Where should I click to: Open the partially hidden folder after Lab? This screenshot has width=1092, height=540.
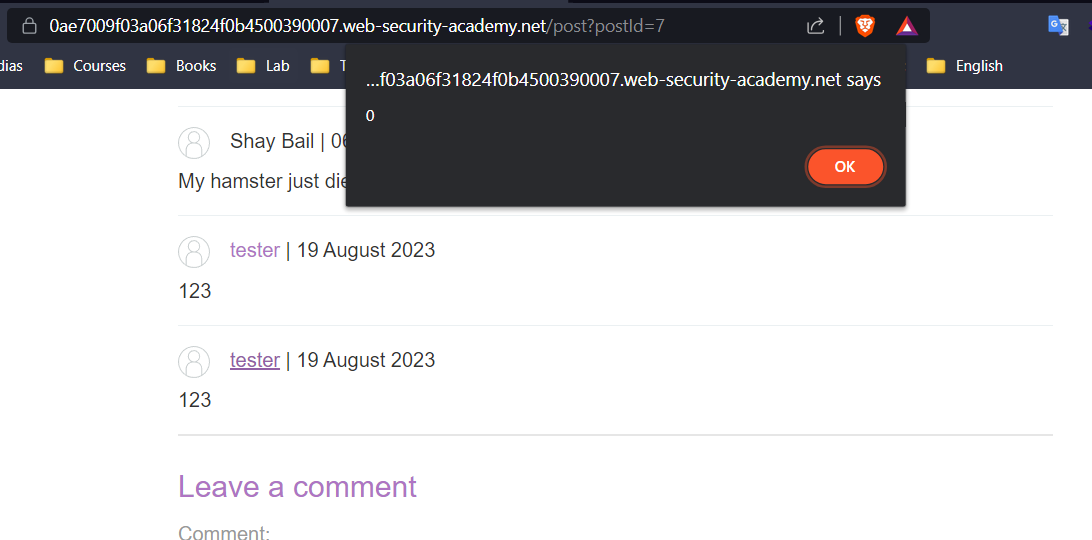(x=327, y=65)
